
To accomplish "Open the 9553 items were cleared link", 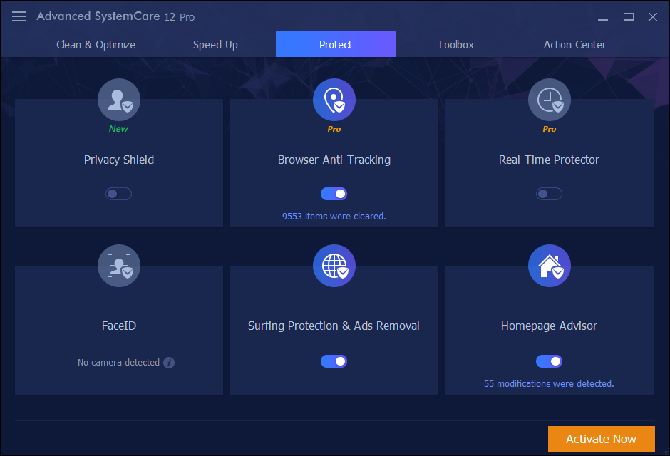I will (334, 216).
